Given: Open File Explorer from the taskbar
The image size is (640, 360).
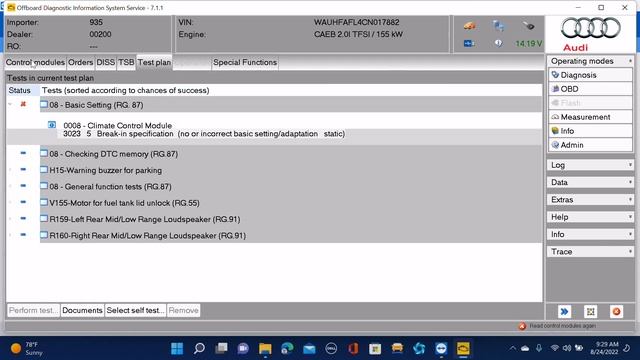Looking at the screenshot, I should 265,348.
